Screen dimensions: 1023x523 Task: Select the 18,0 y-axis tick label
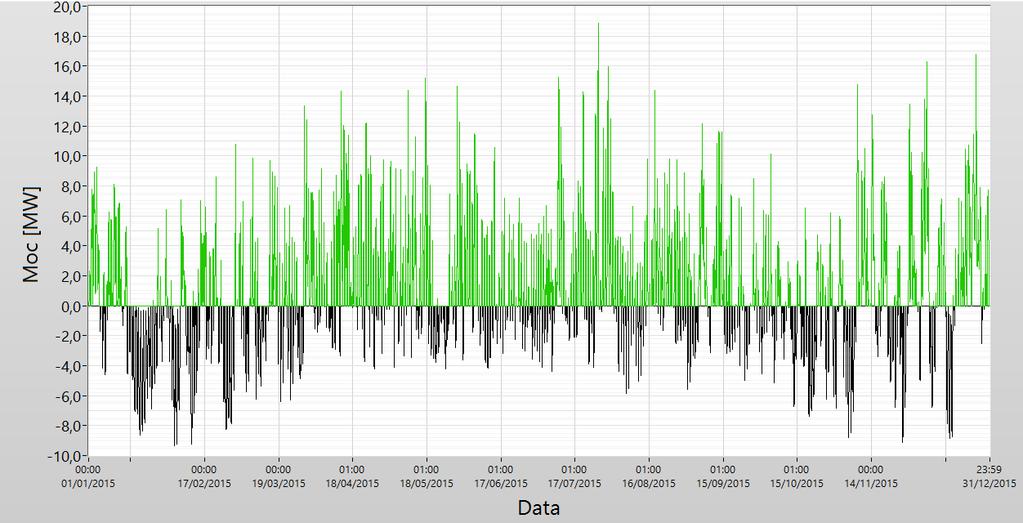pos(67,37)
